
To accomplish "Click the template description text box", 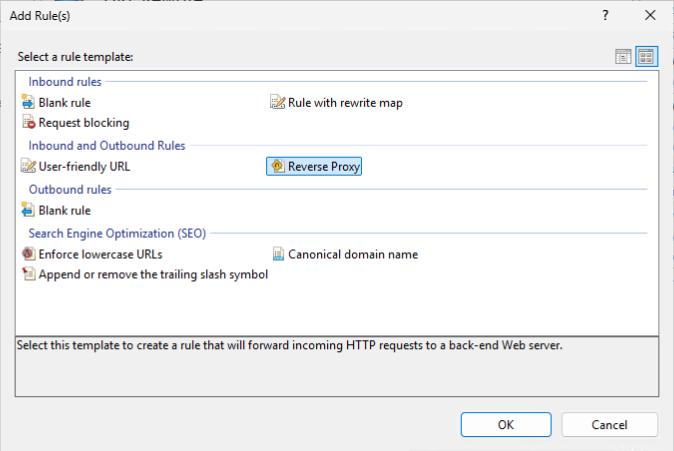I will [x=337, y=367].
